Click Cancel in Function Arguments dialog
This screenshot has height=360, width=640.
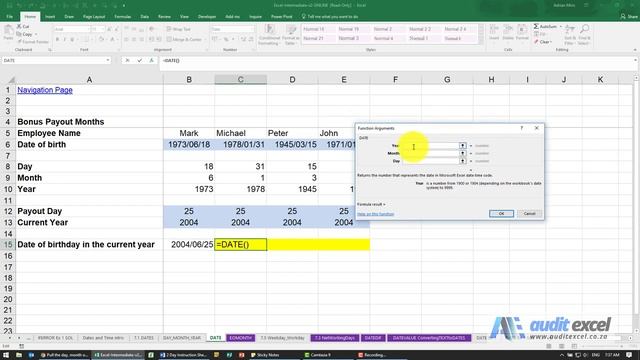(529, 213)
